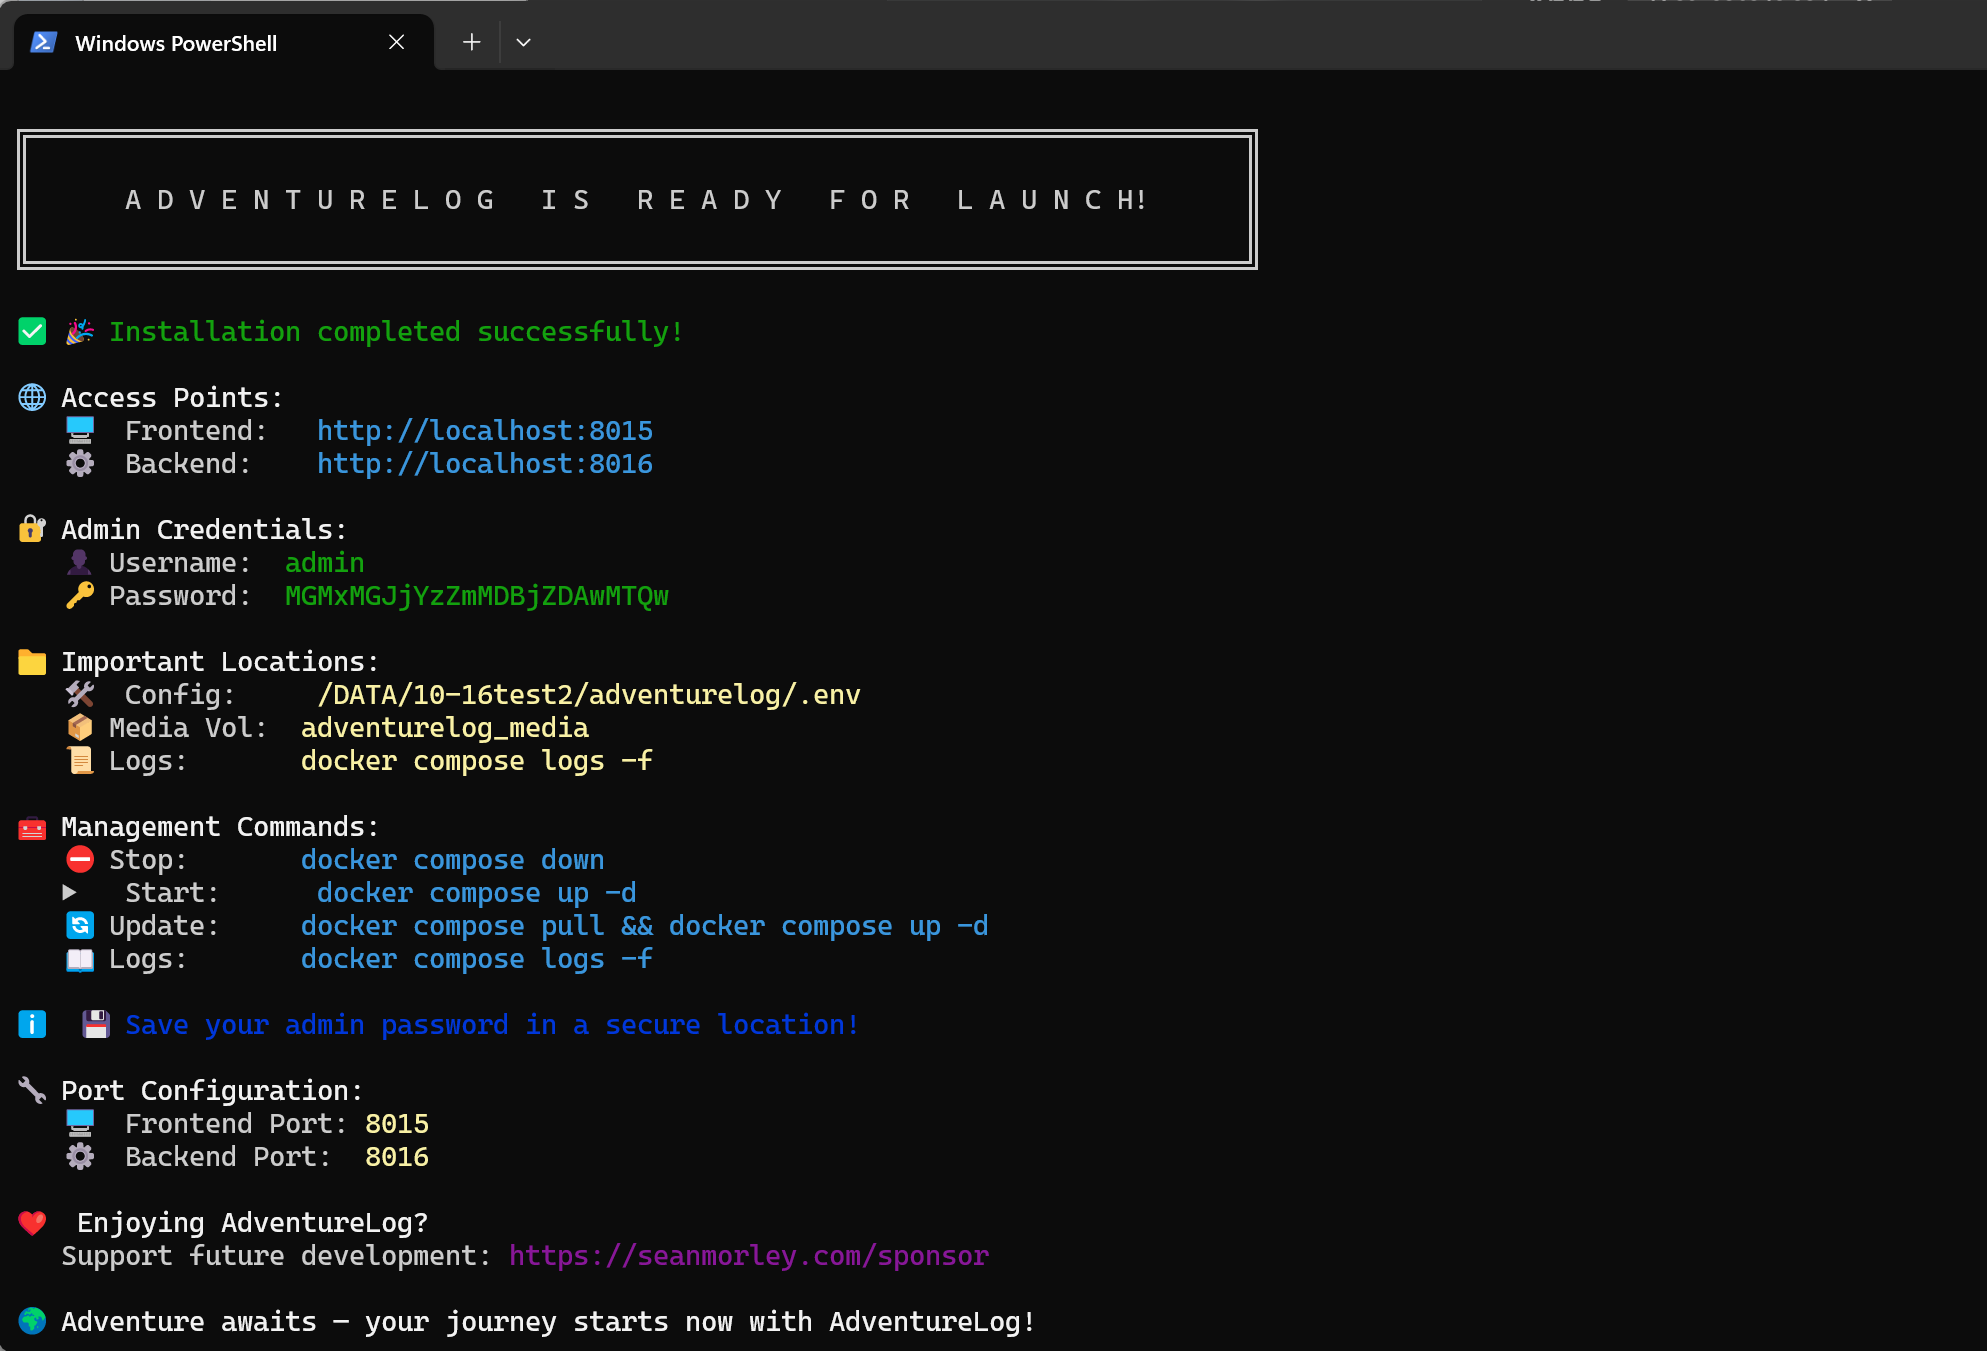Click the key icon next to Password
The height and width of the screenshot is (1351, 1987).
coord(80,596)
